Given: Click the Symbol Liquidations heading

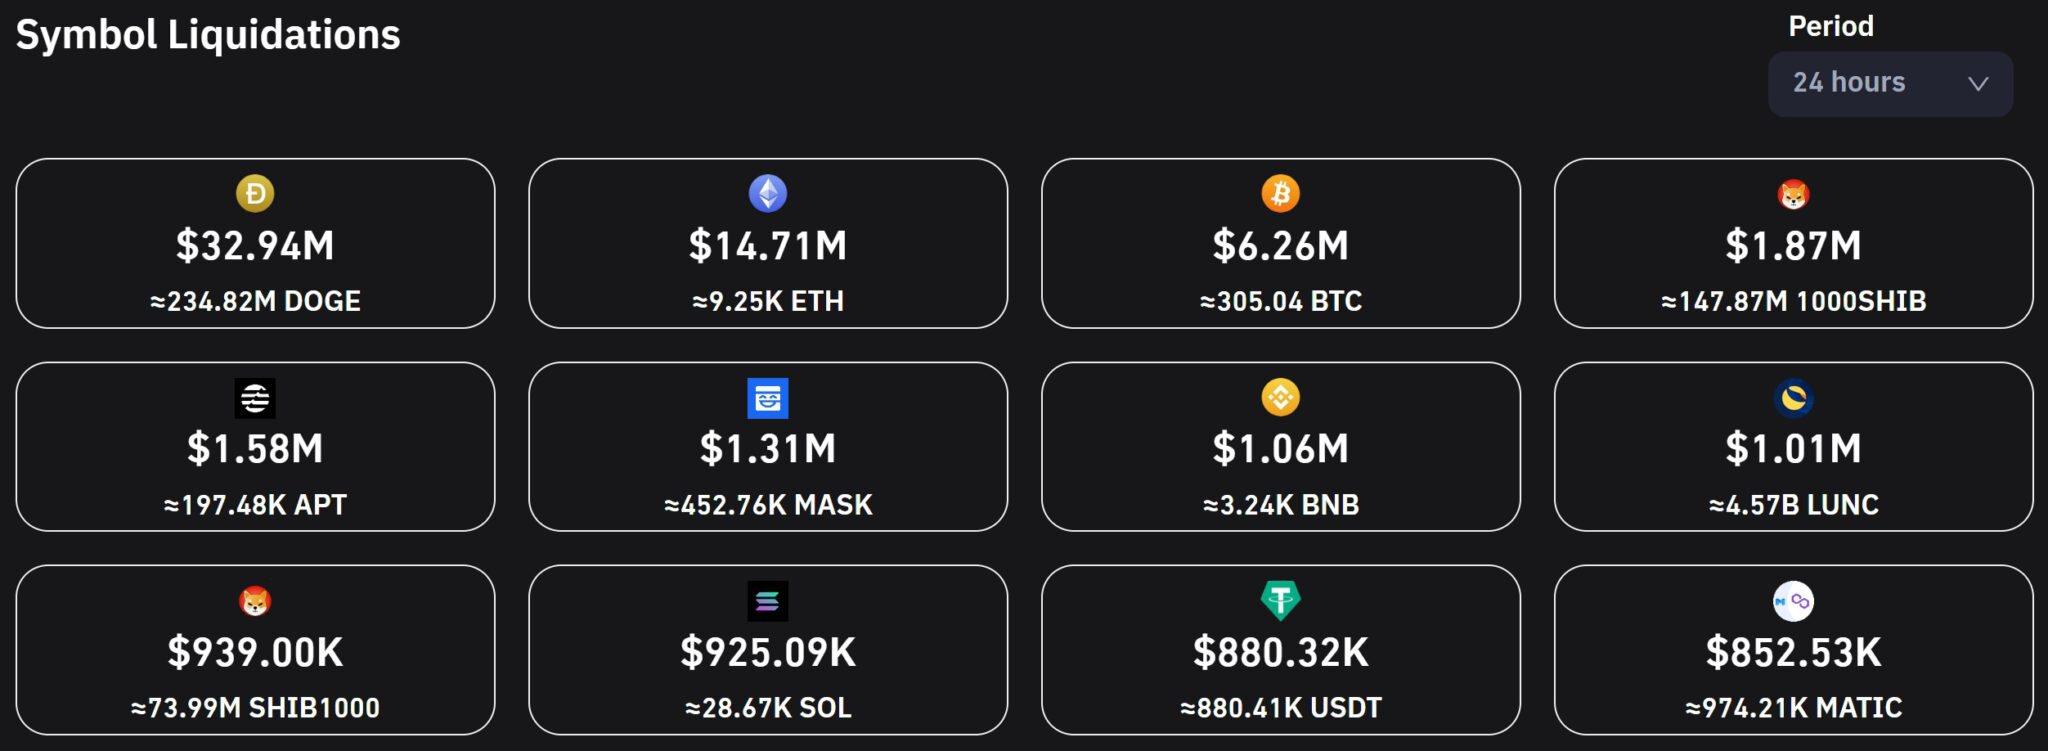Looking at the screenshot, I should click(209, 36).
